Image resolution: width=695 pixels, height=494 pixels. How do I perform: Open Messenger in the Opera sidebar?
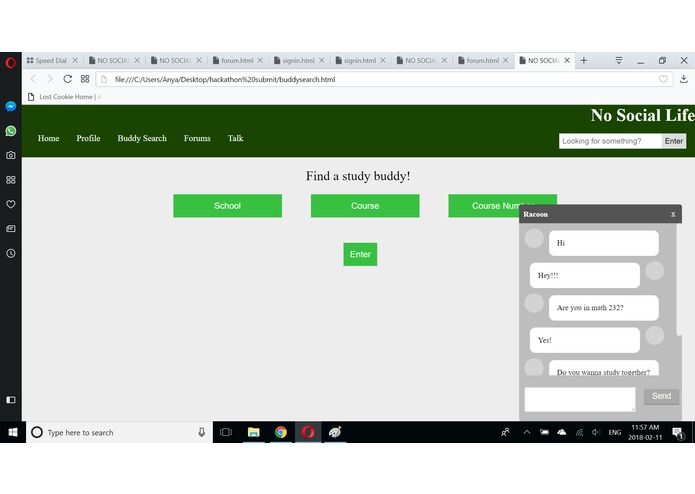[11, 106]
